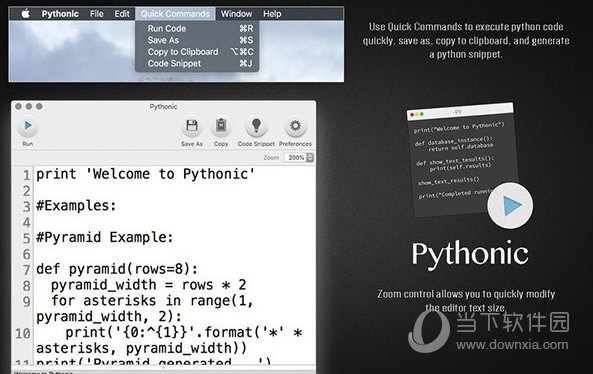
Task: Click the 'for asterisks in range(1,' line
Action: coord(152,301)
